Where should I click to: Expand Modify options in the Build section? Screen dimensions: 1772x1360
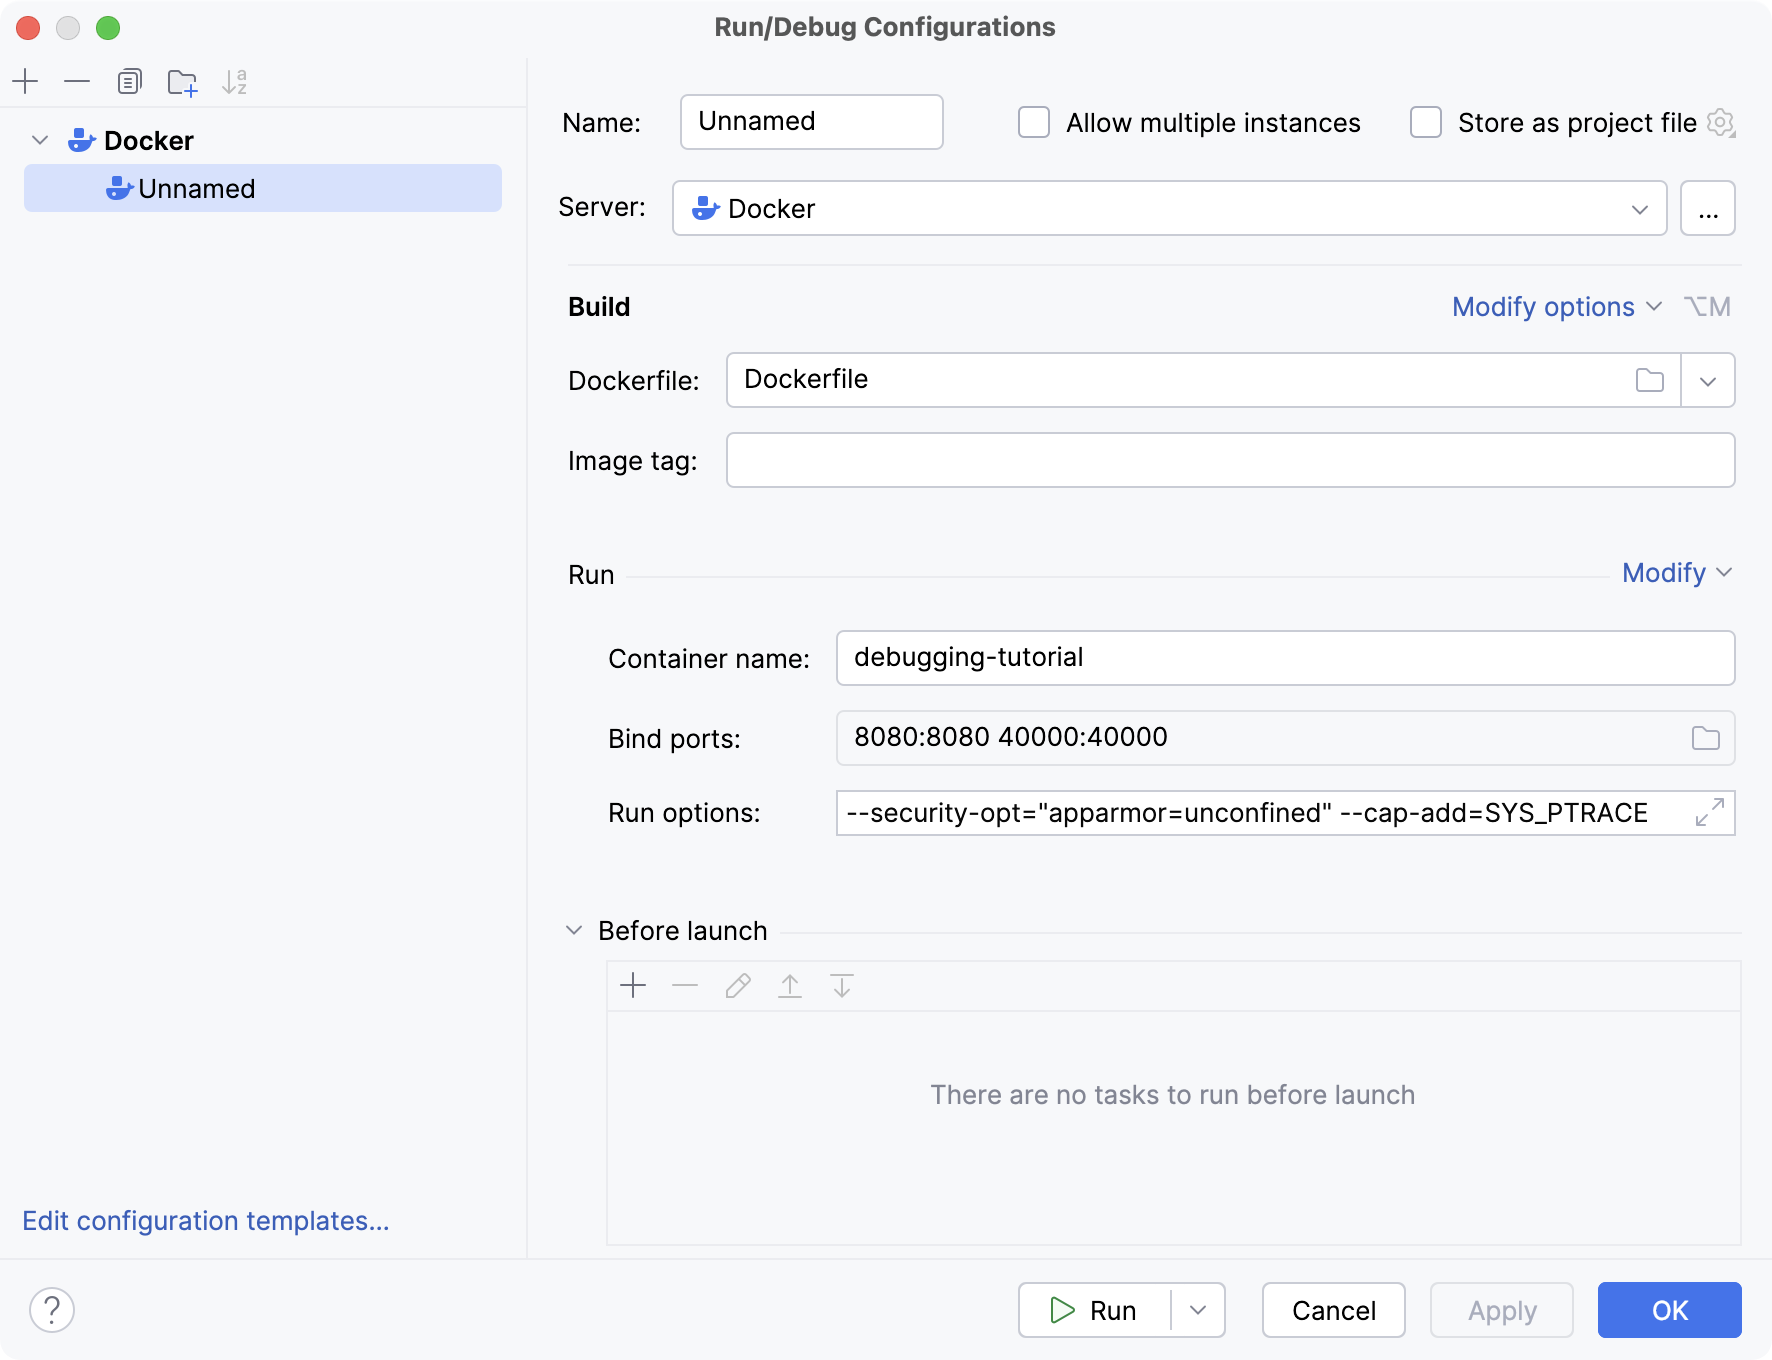point(1554,307)
